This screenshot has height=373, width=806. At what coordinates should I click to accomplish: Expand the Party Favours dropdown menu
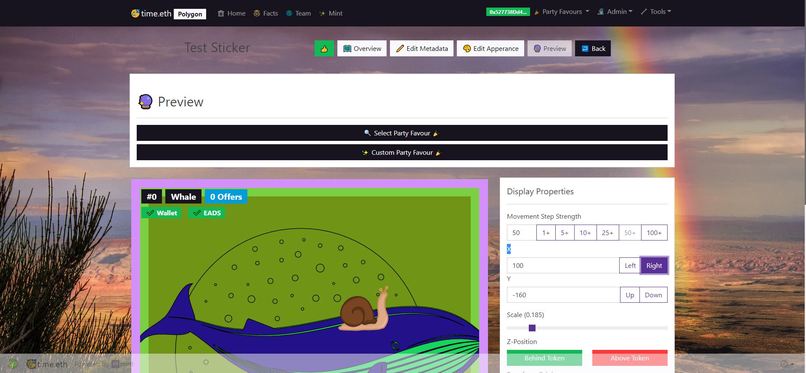click(x=561, y=12)
